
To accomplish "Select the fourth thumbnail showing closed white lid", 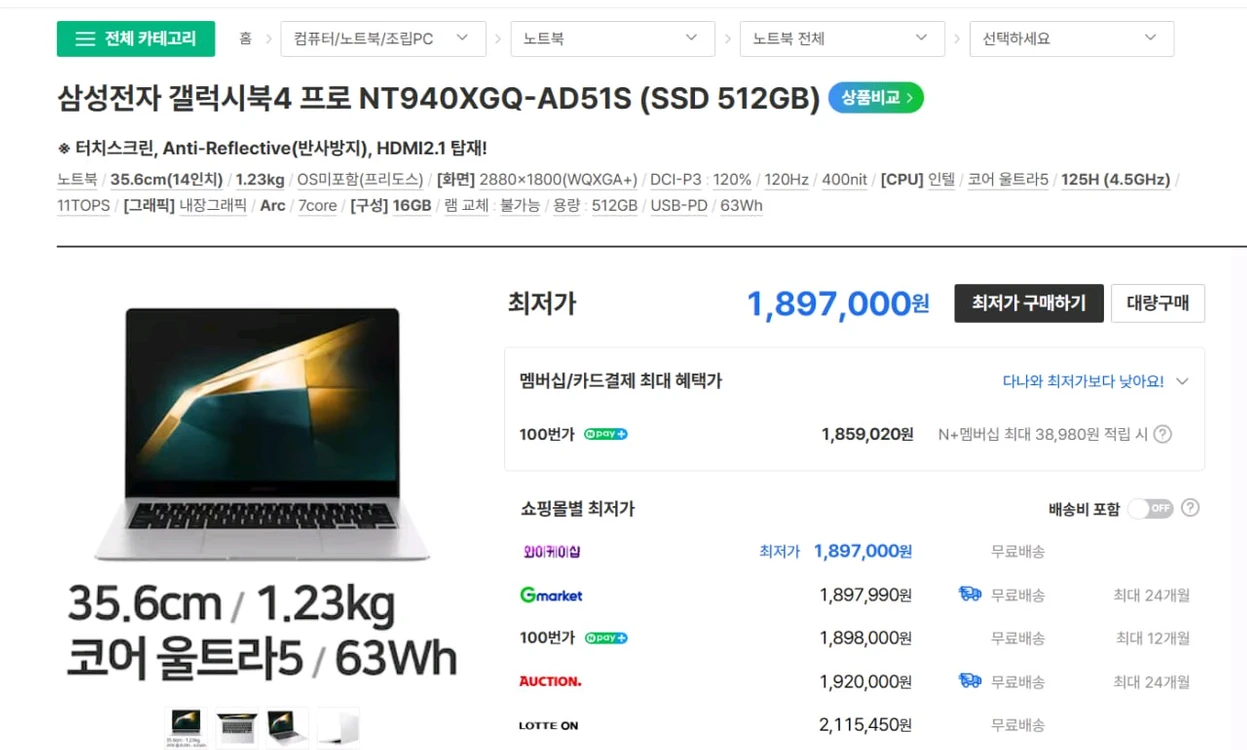I will pos(338,727).
